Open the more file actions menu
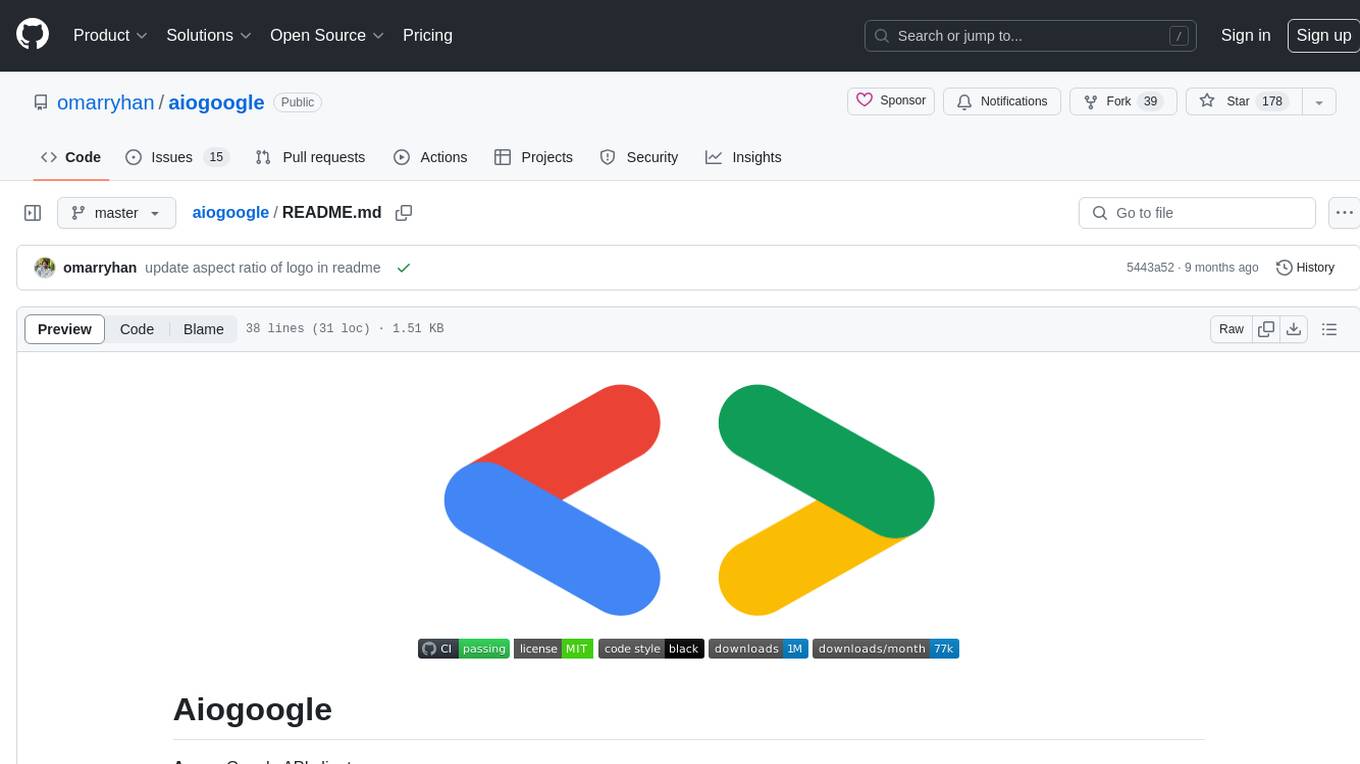The height and width of the screenshot is (764, 1360). tap(1345, 213)
